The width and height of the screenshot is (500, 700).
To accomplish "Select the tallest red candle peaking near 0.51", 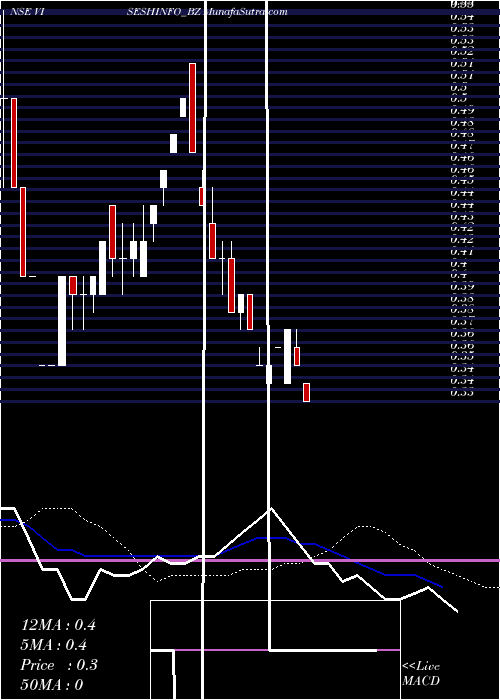I will click(x=192, y=108).
